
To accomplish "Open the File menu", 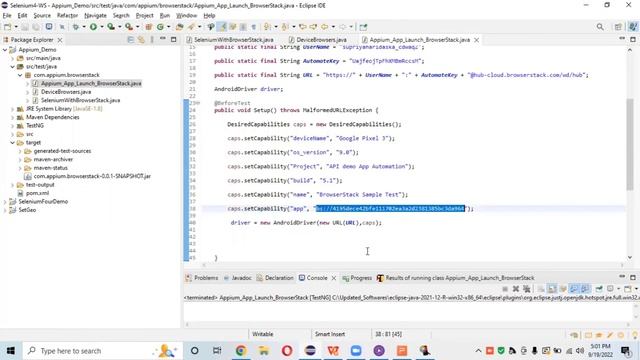I will [7, 16].
